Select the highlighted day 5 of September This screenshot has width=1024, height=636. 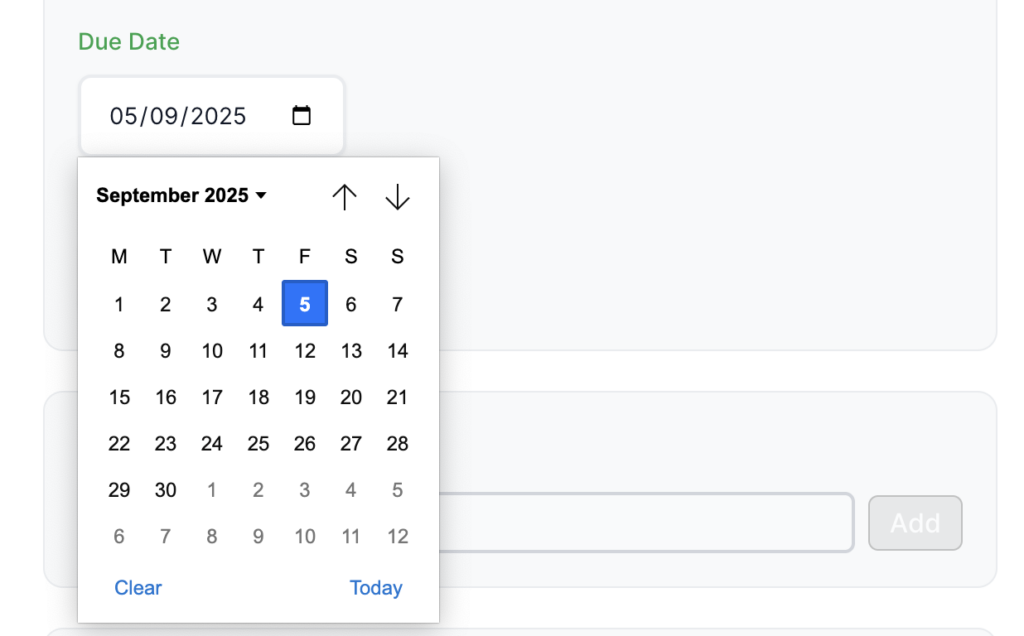coord(305,304)
